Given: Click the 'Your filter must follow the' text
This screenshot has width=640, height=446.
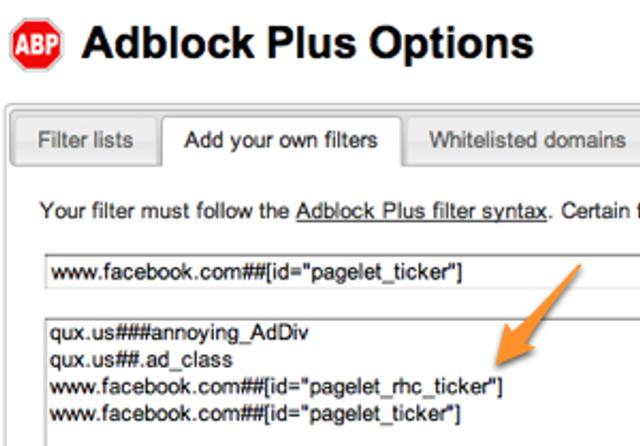Looking at the screenshot, I should (x=165, y=212).
